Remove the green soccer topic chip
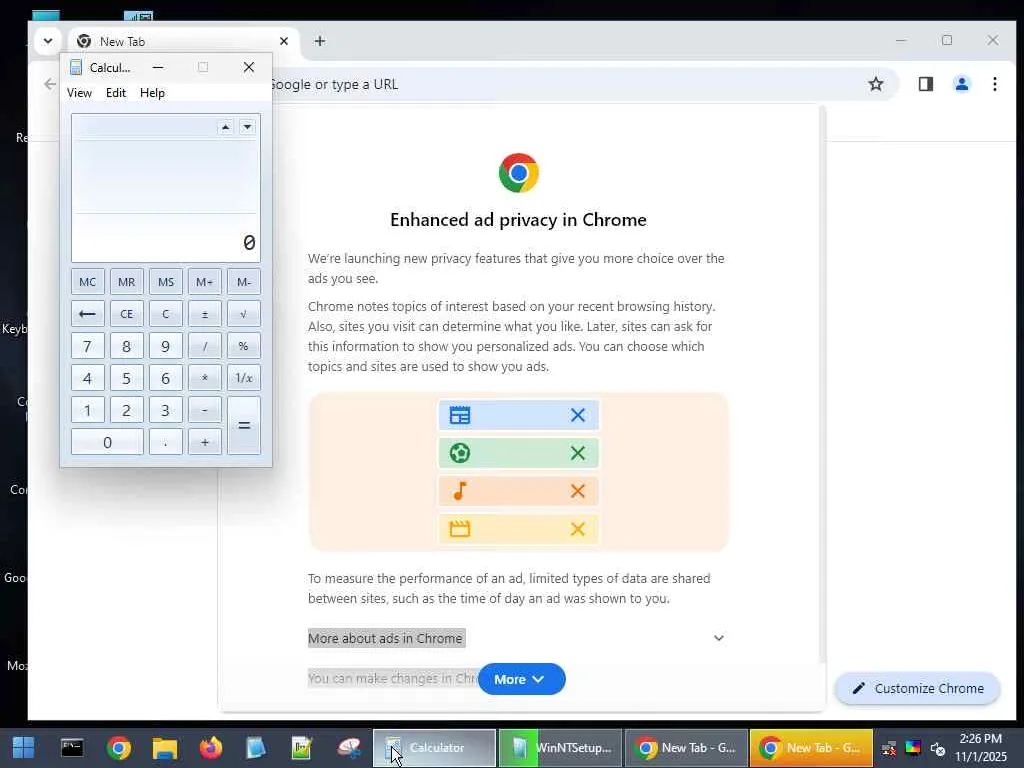The width and height of the screenshot is (1024, 768). point(577,453)
